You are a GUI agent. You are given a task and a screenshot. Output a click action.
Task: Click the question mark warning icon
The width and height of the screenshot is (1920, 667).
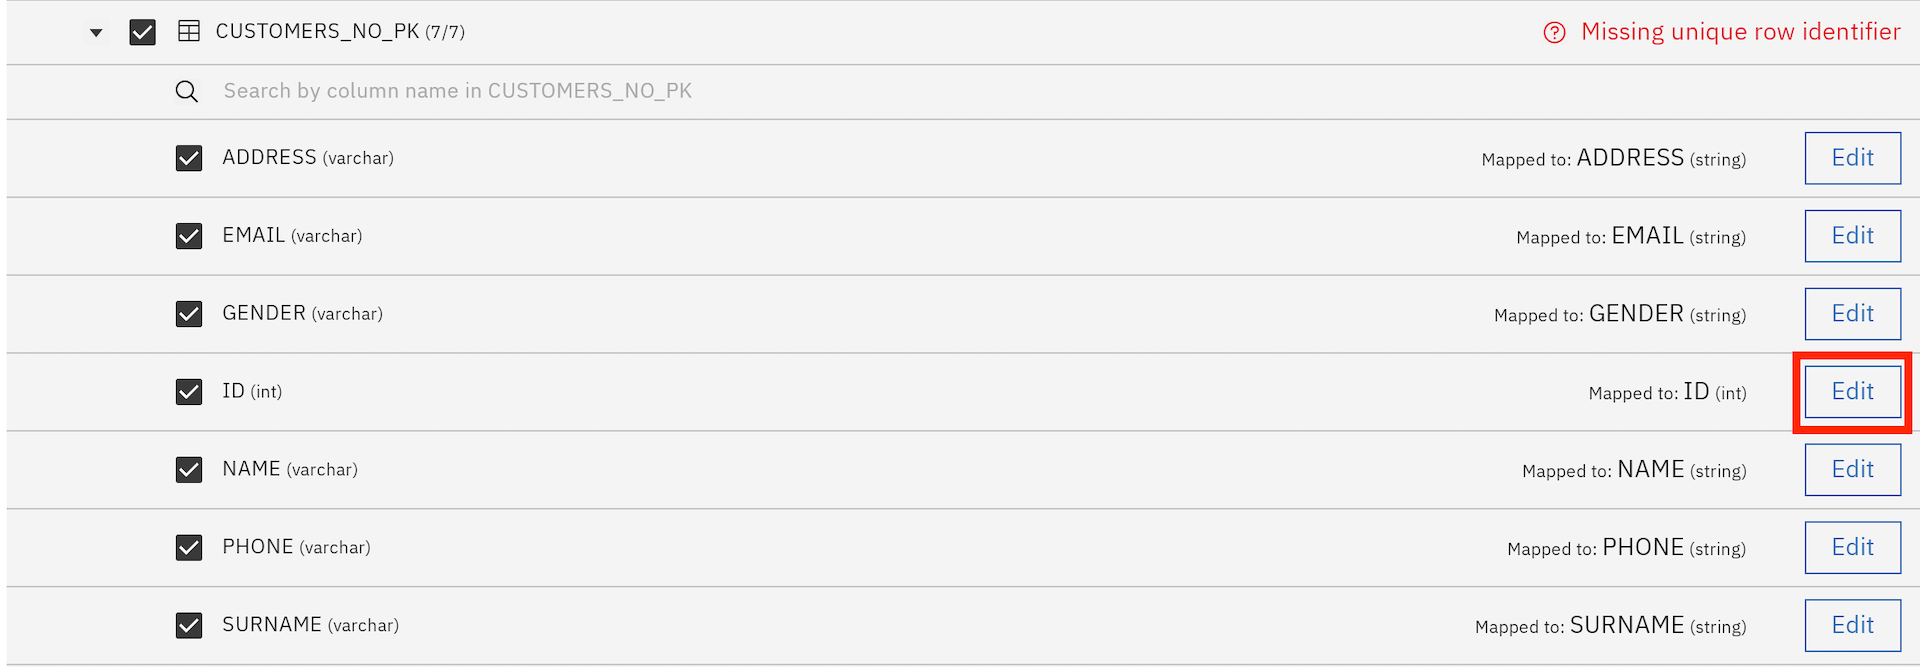(x=1554, y=33)
